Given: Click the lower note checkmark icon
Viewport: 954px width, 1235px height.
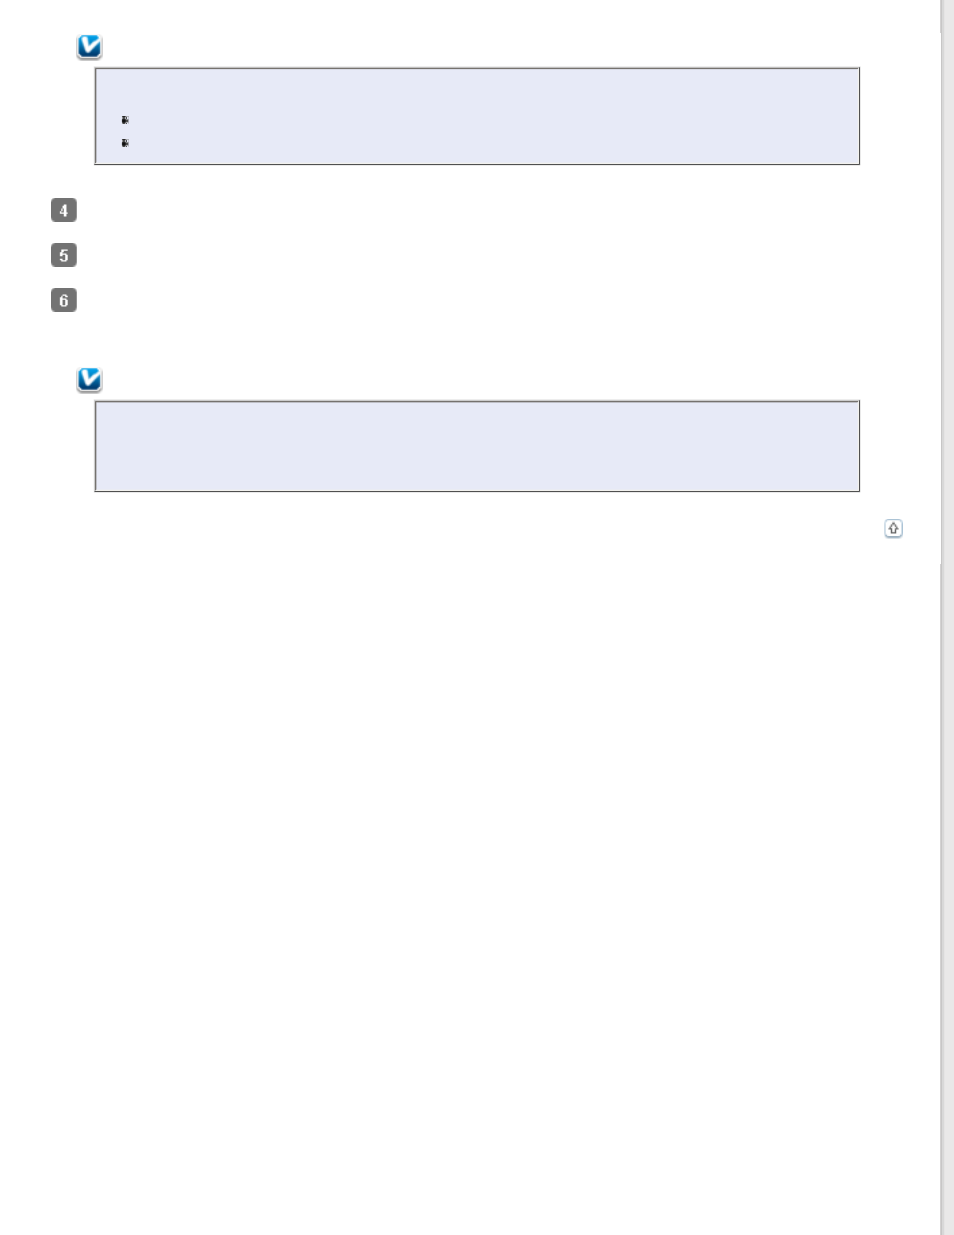Looking at the screenshot, I should [89, 380].
